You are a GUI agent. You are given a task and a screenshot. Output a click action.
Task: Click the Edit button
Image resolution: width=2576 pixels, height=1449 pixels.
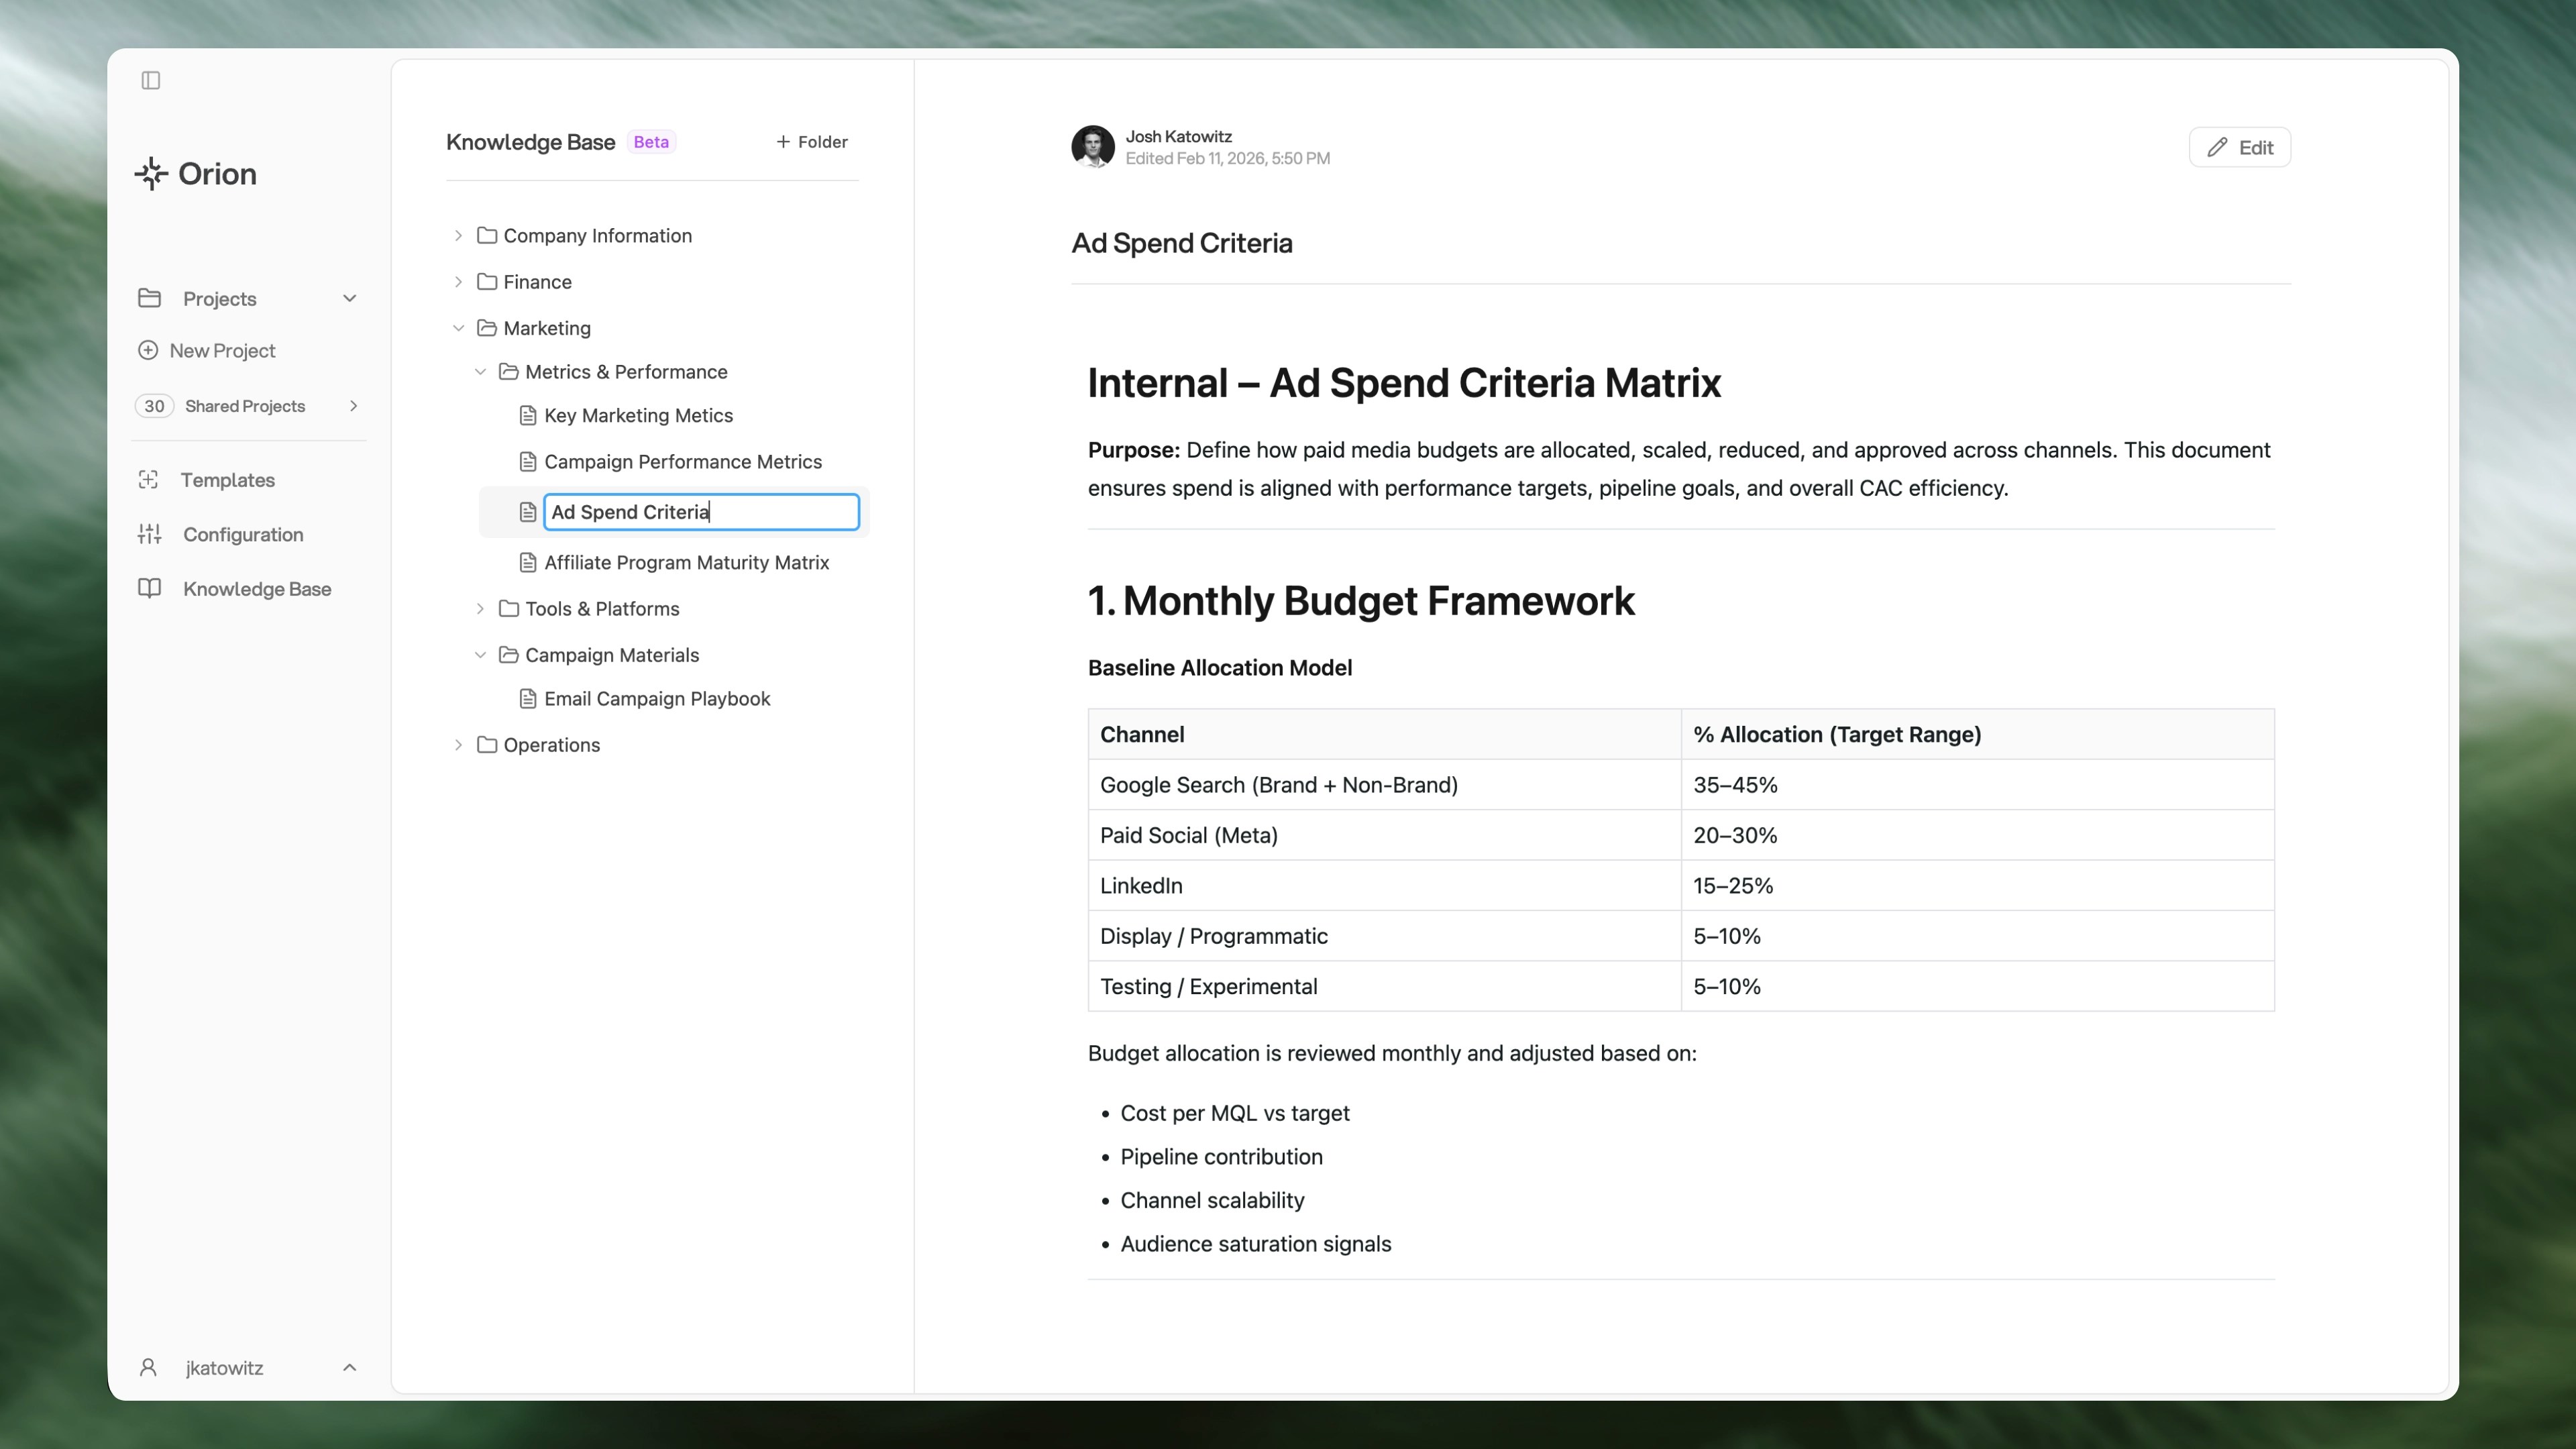pyautogui.click(x=2239, y=146)
